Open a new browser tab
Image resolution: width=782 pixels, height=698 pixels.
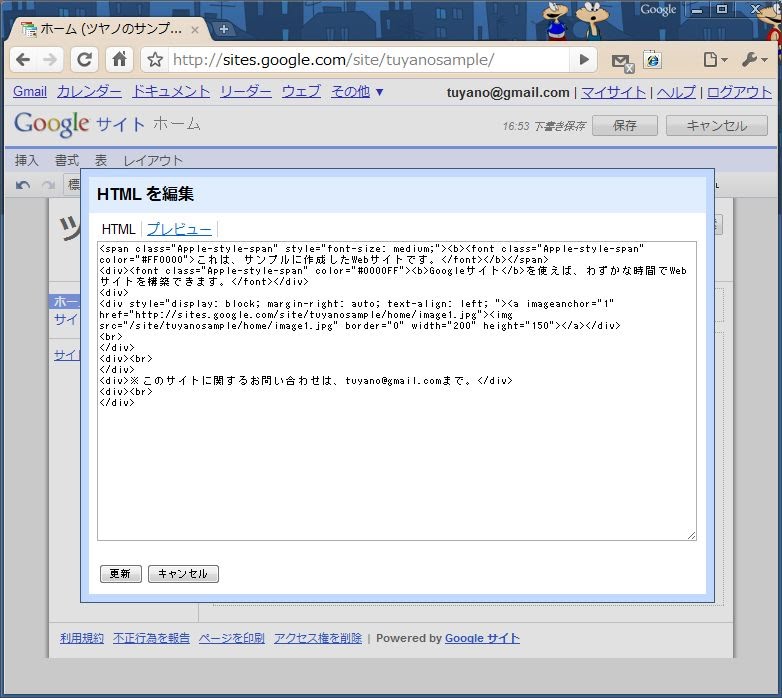(223, 29)
